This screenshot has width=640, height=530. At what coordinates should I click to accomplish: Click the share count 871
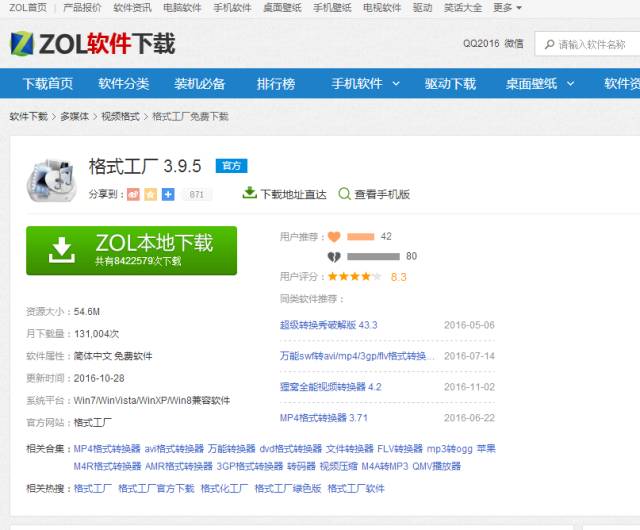(197, 194)
